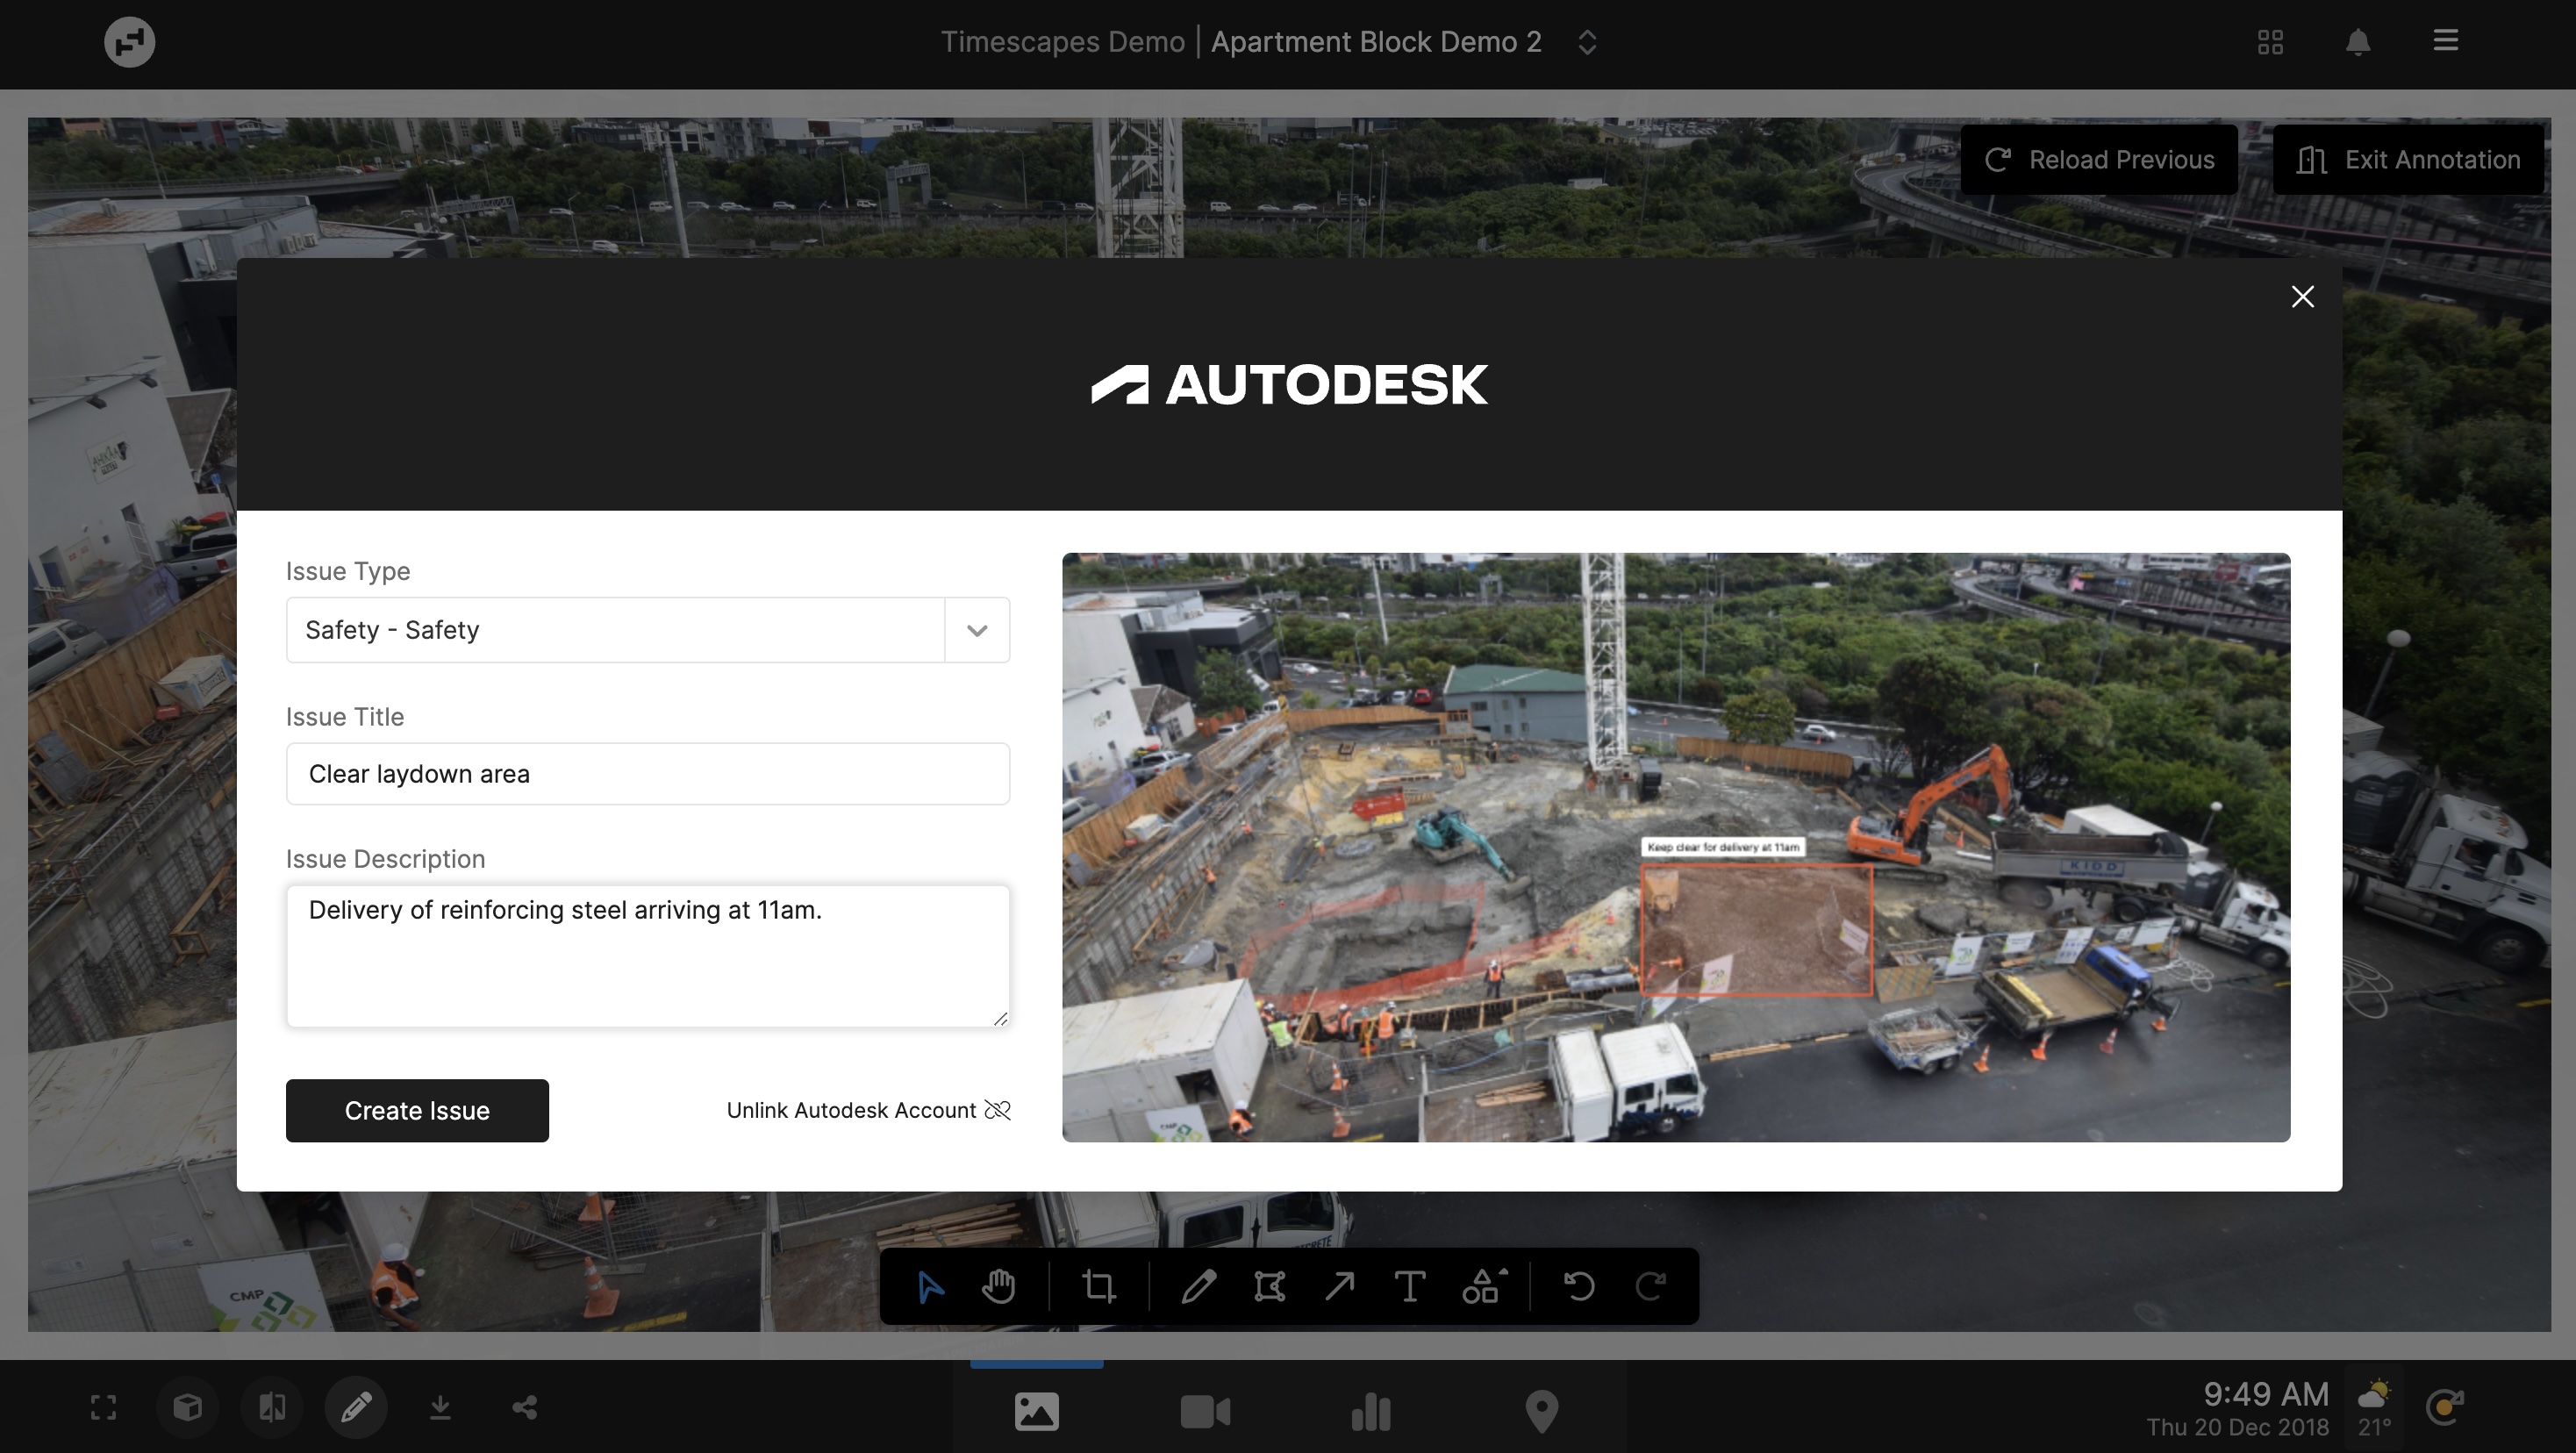Image resolution: width=2576 pixels, height=1453 pixels.
Task: Select the crop tool in annotation toolbar
Action: 1098,1286
